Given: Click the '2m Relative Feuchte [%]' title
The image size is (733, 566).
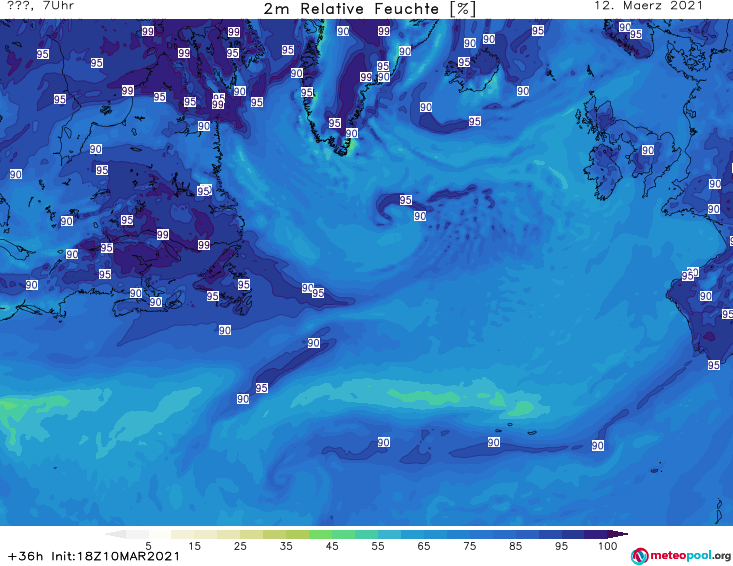Looking at the screenshot, I should point(369,9).
